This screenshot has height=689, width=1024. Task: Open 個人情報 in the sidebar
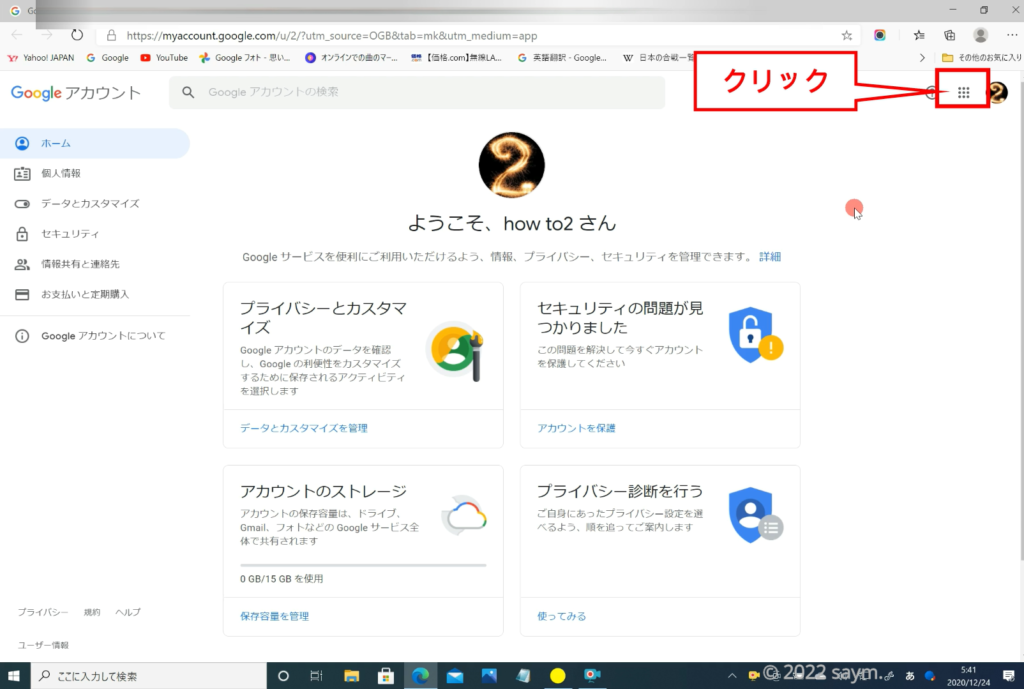click(x=61, y=173)
